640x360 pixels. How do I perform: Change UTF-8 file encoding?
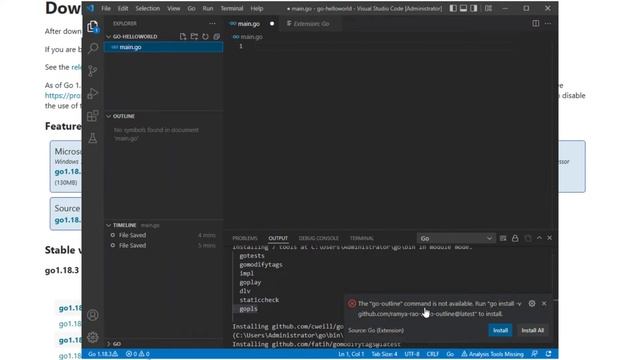coord(411,354)
